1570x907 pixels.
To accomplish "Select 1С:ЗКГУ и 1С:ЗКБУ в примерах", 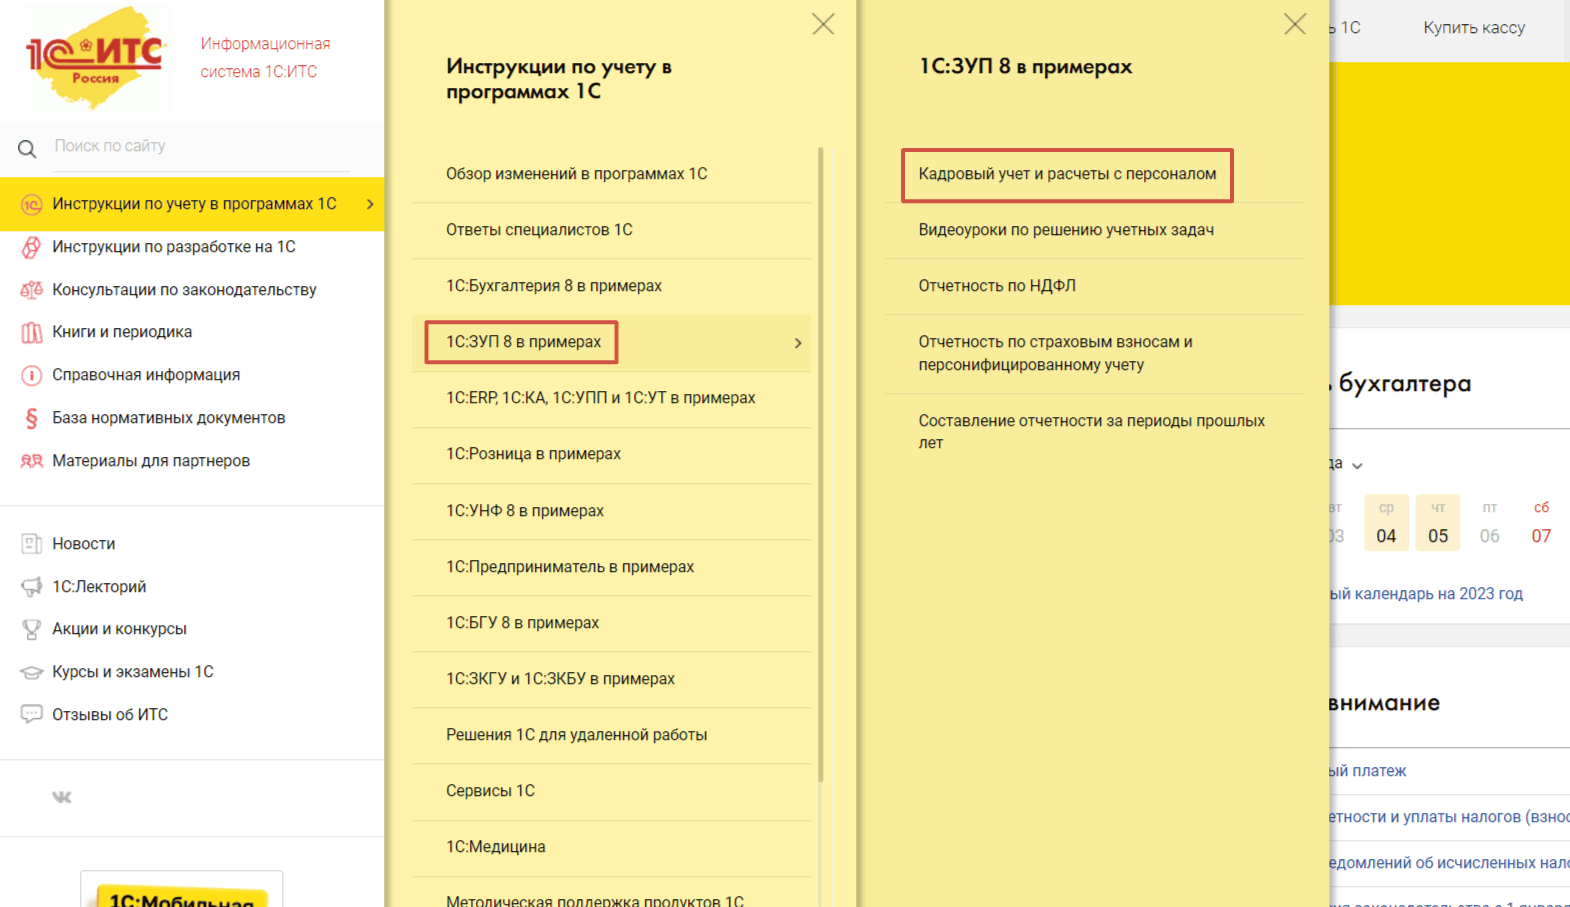I will 611,679.
